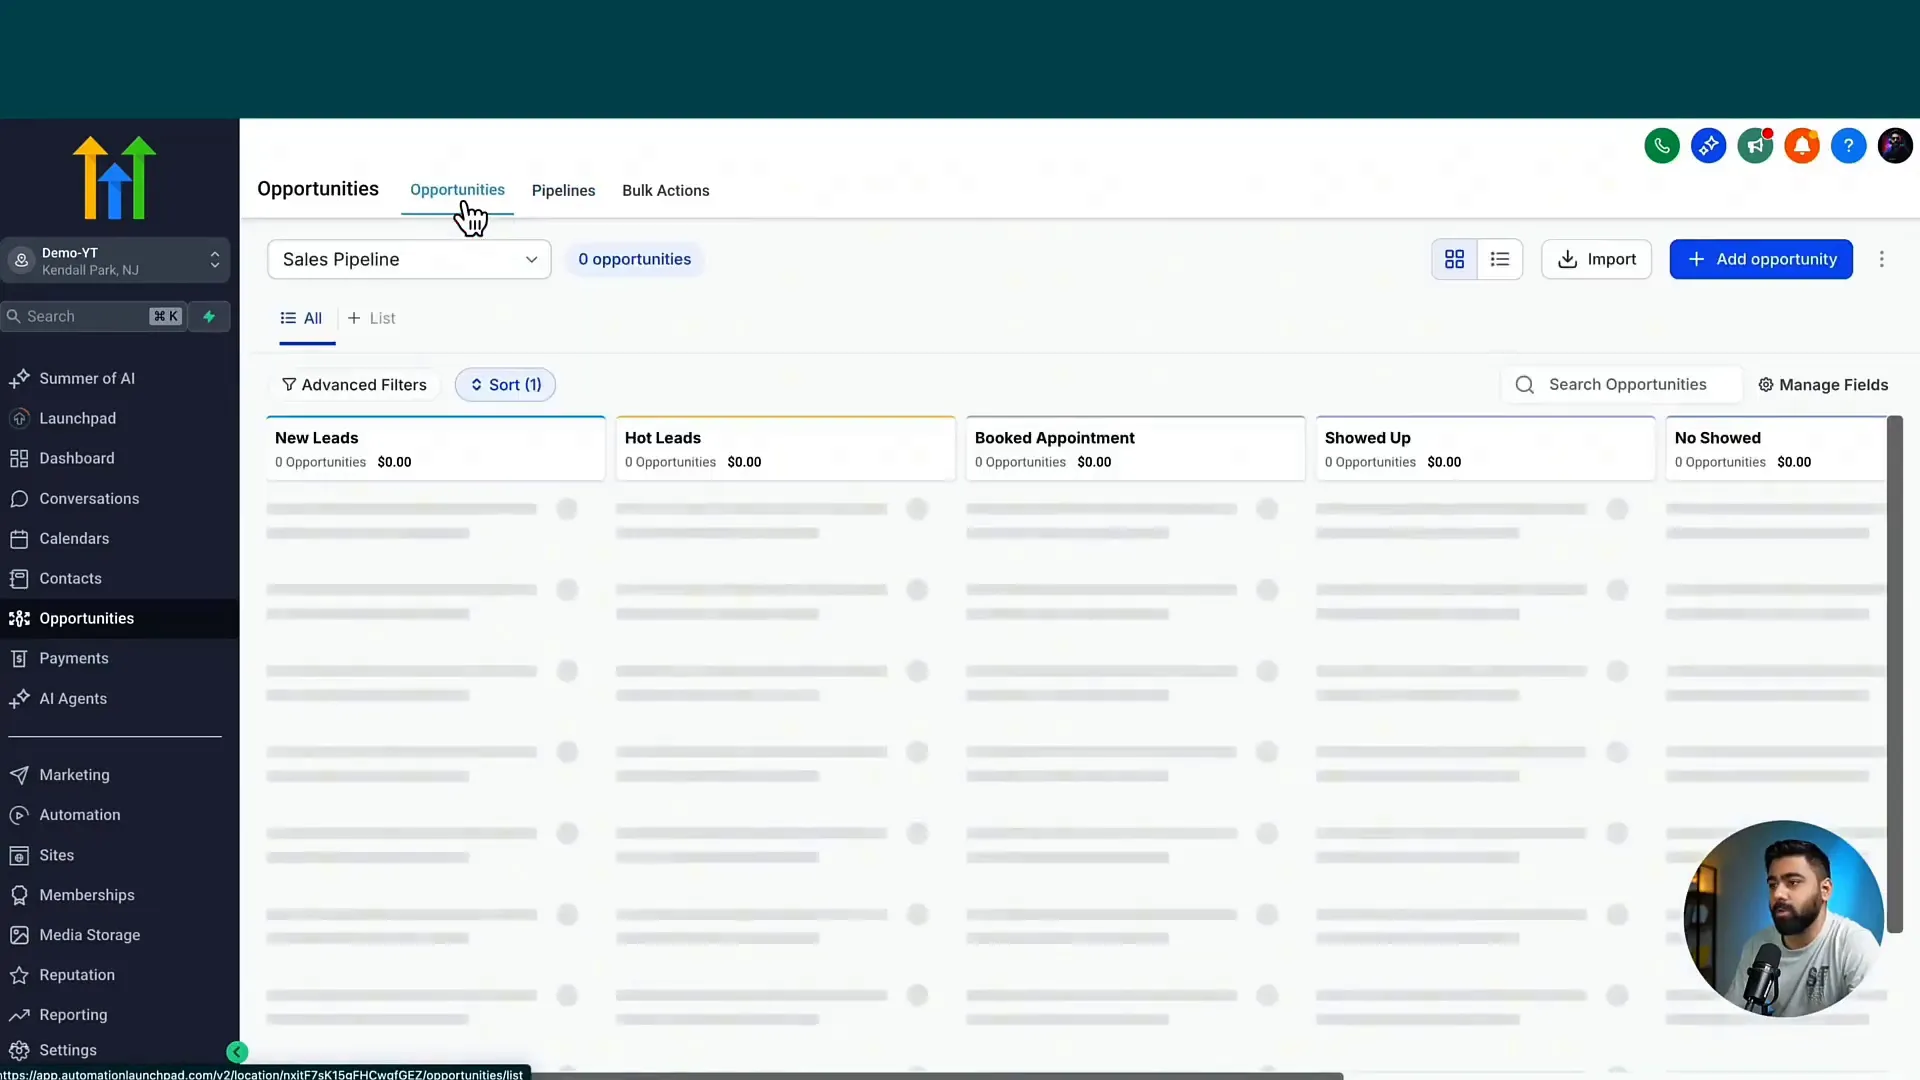Select the Opportunities tab

pyautogui.click(x=457, y=190)
